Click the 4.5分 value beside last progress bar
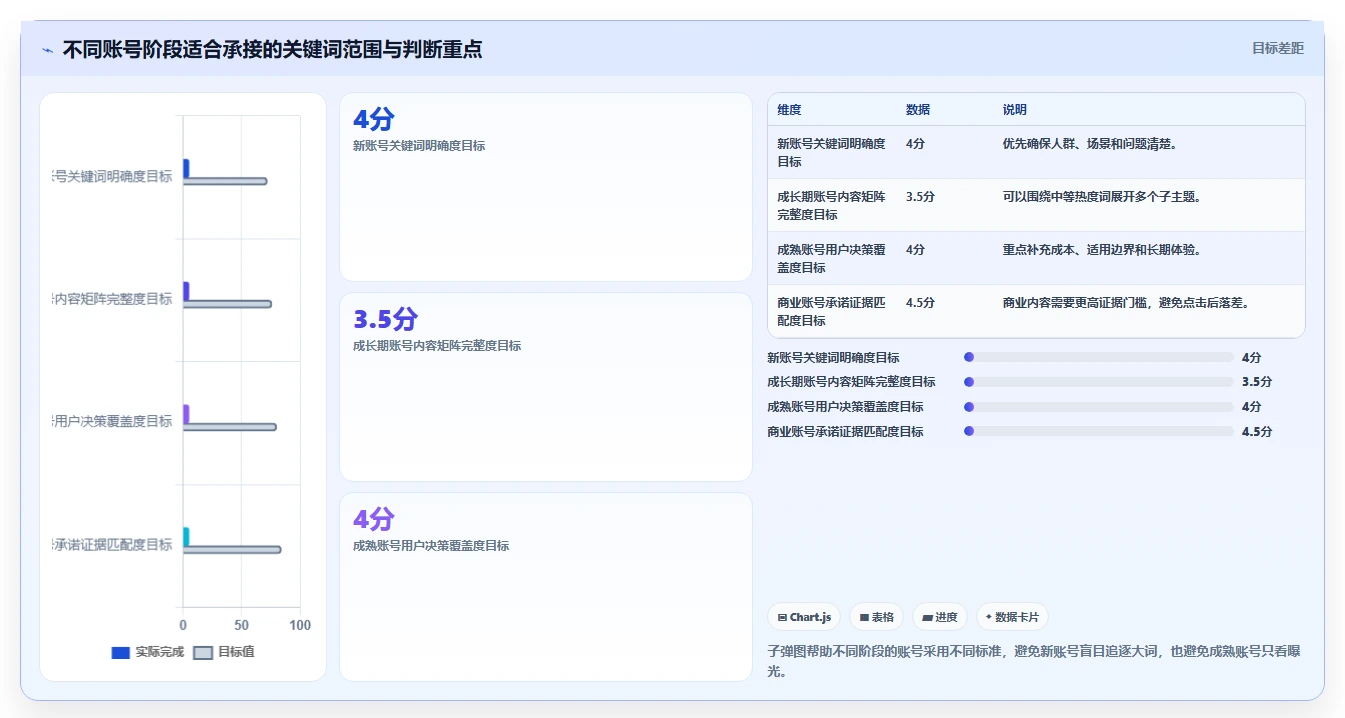Screen dimensions: 1345x718 click(x=1257, y=432)
